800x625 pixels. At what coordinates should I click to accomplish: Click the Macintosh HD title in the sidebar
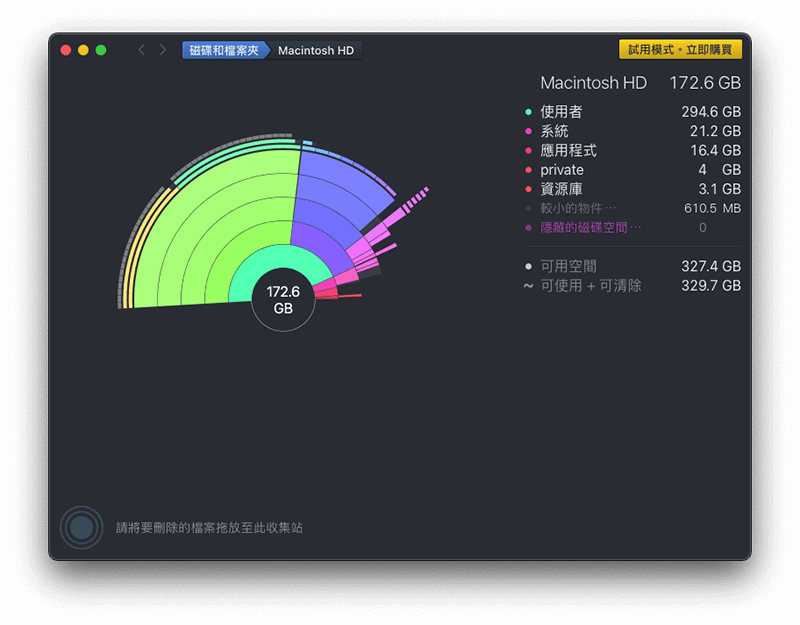(593, 83)
